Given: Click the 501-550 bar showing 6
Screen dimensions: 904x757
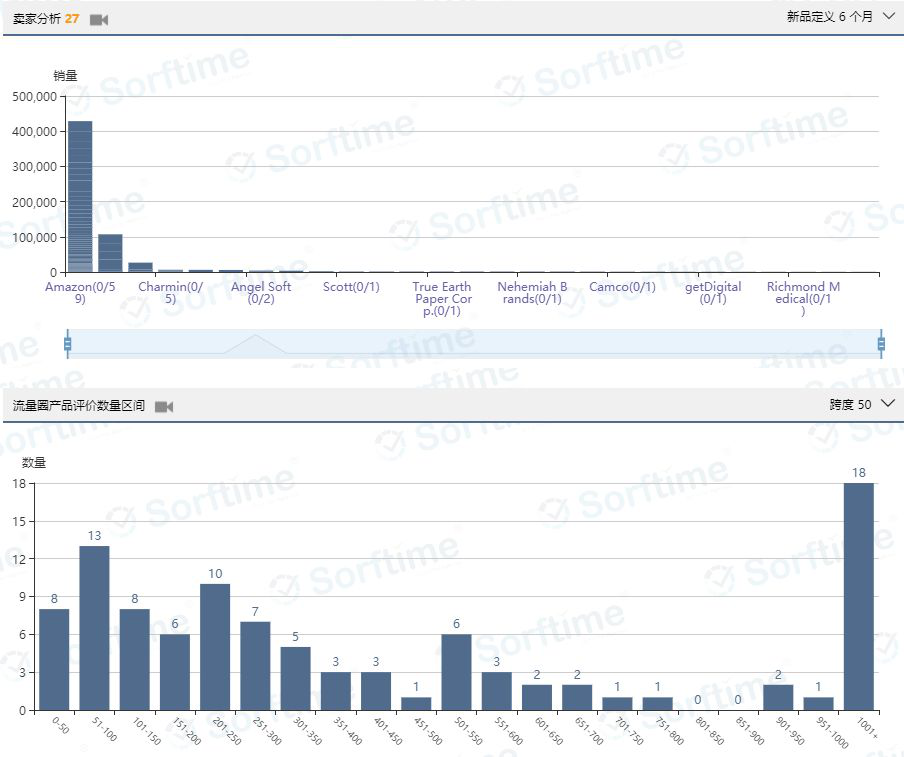Looking at the screenshot, I should 456,671.
